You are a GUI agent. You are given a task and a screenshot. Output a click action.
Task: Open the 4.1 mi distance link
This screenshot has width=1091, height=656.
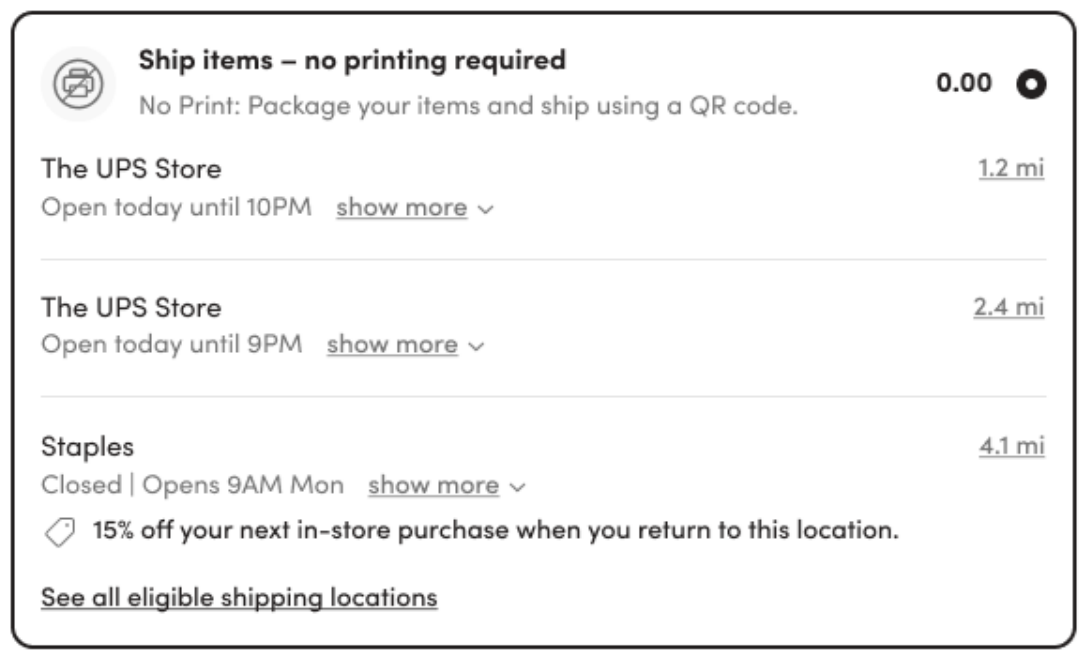coord(1011,446)
